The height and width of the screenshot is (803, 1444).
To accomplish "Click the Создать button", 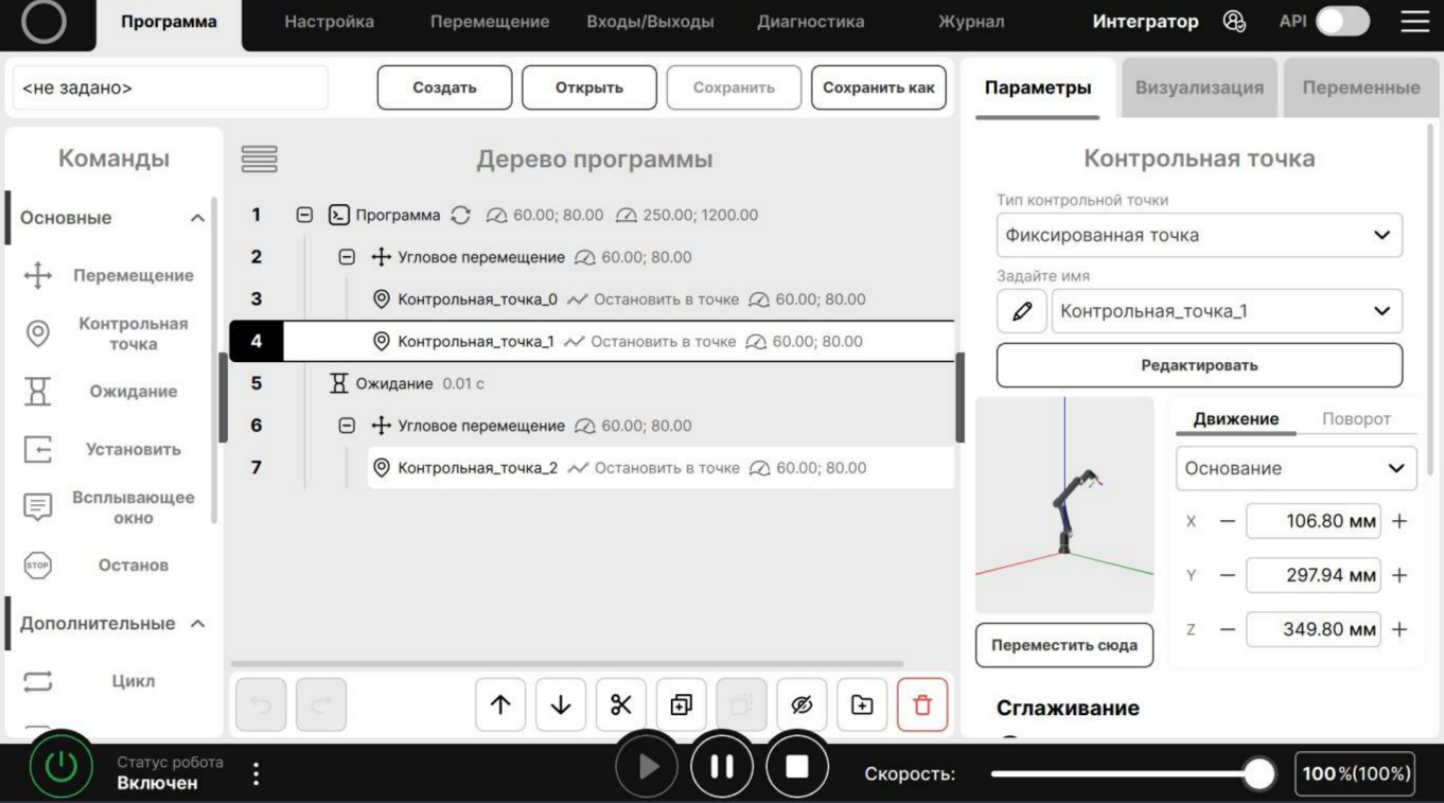I will [x=444, y=88].
